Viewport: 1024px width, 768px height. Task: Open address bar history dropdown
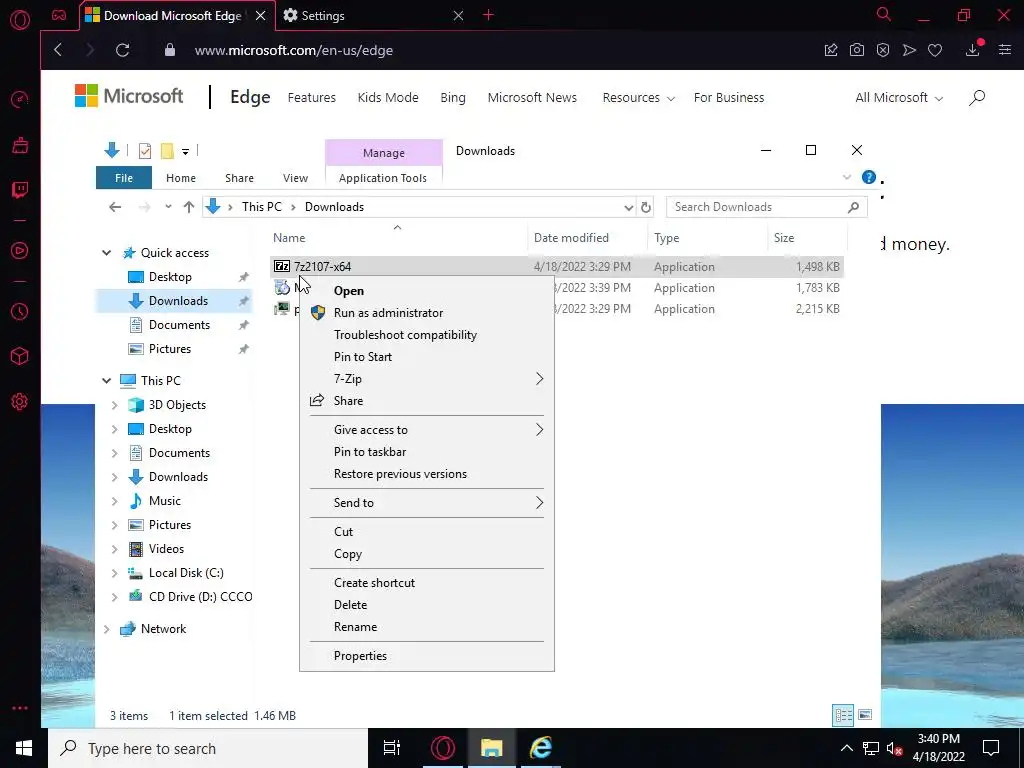point(628,207)
